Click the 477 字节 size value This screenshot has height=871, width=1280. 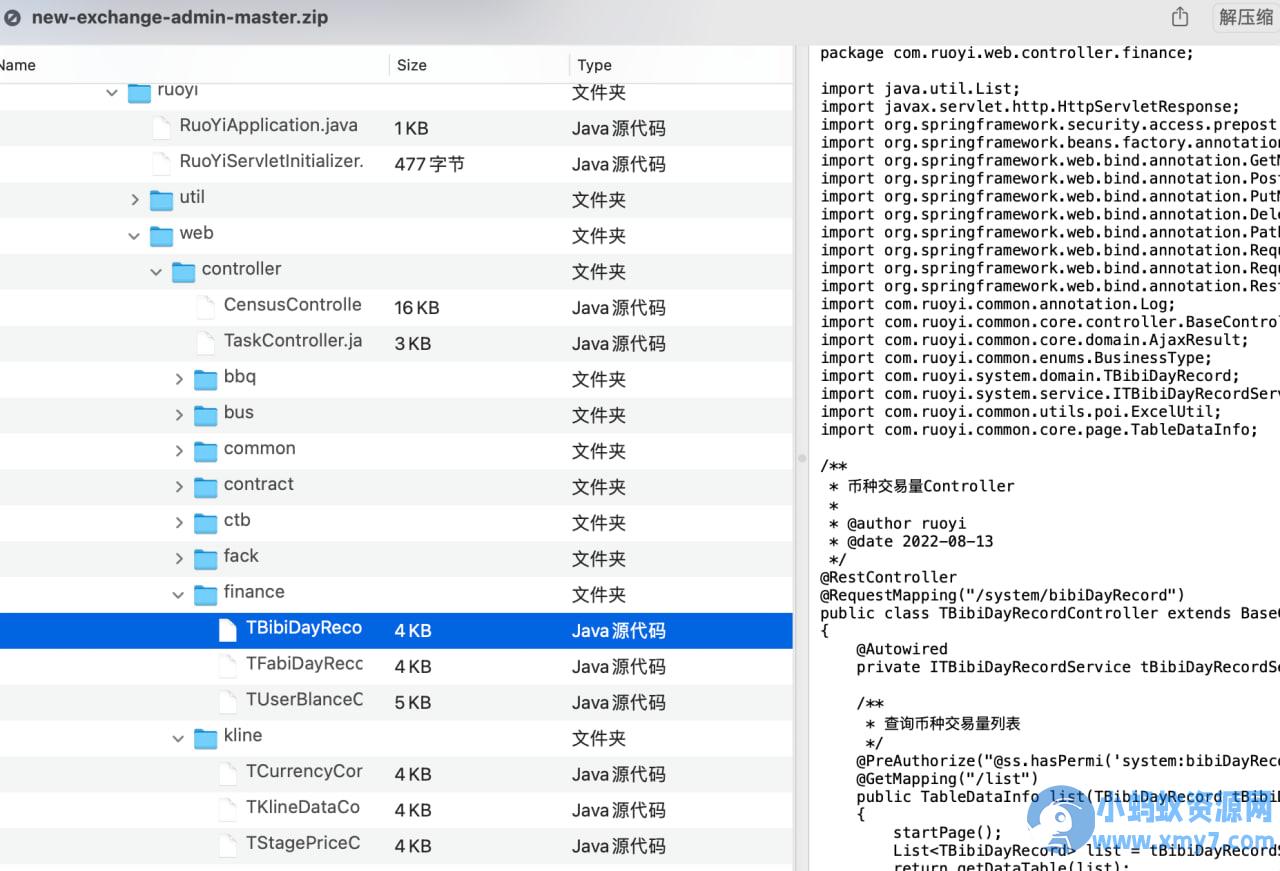coord(429,164)
